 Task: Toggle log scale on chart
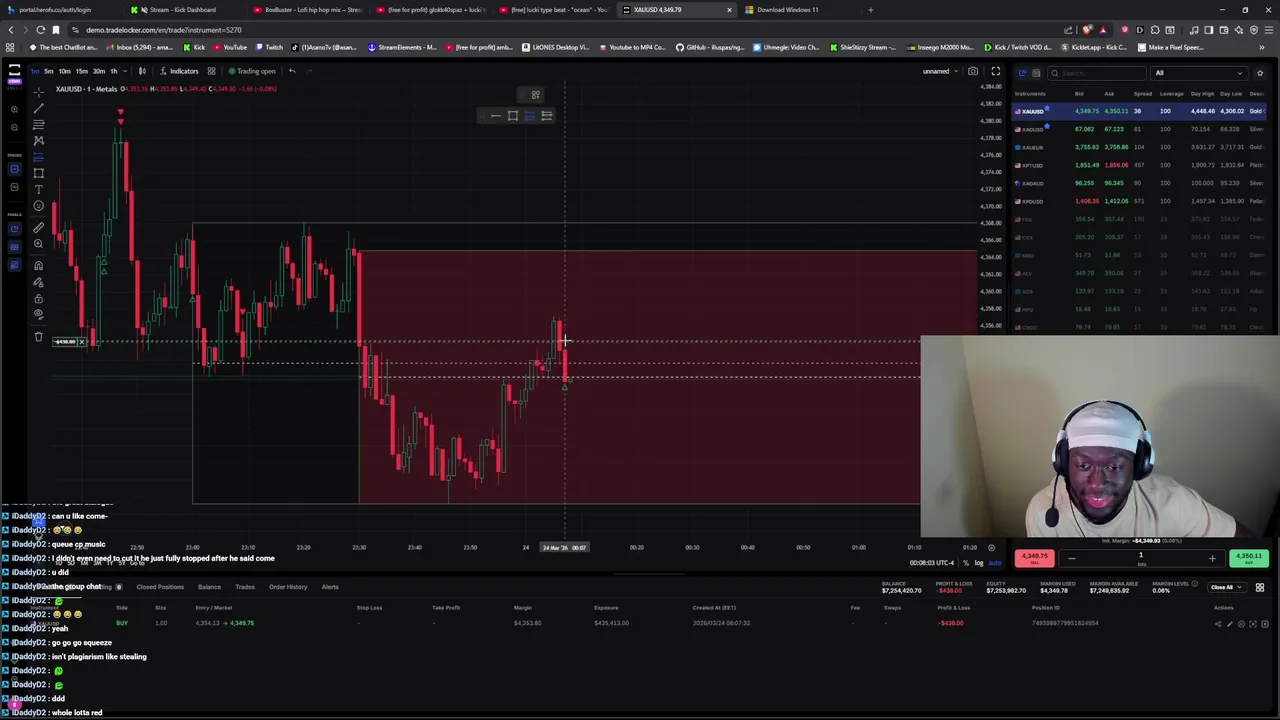tap(979, 563)
